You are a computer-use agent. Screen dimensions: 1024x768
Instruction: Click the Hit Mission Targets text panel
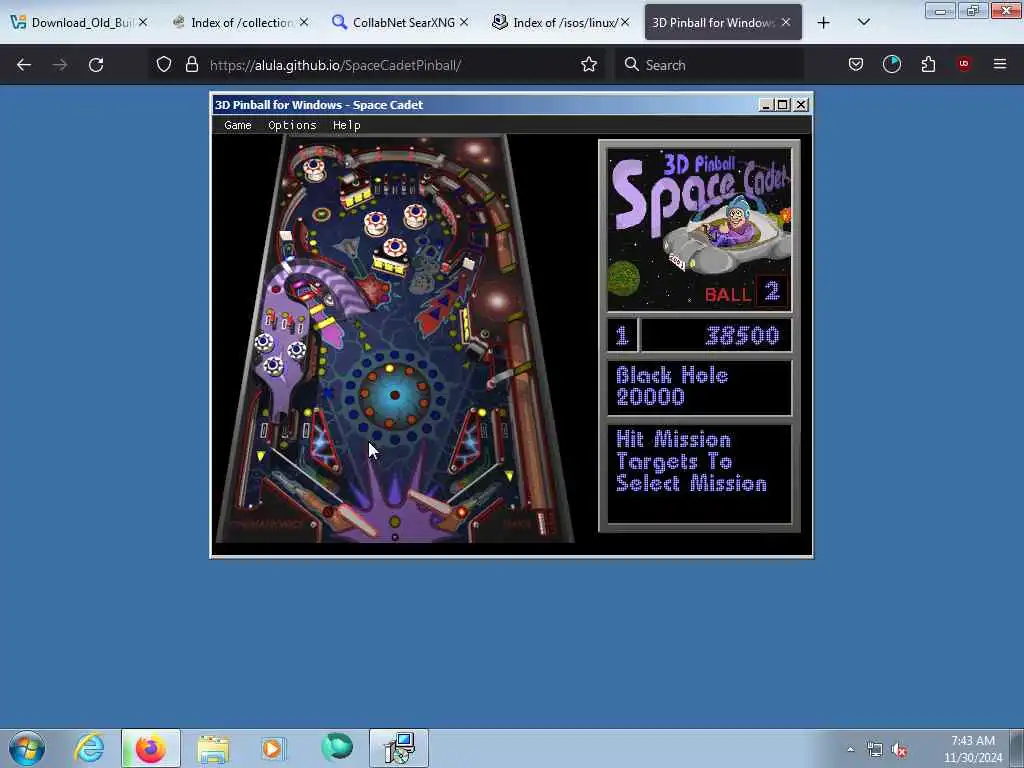699,473
